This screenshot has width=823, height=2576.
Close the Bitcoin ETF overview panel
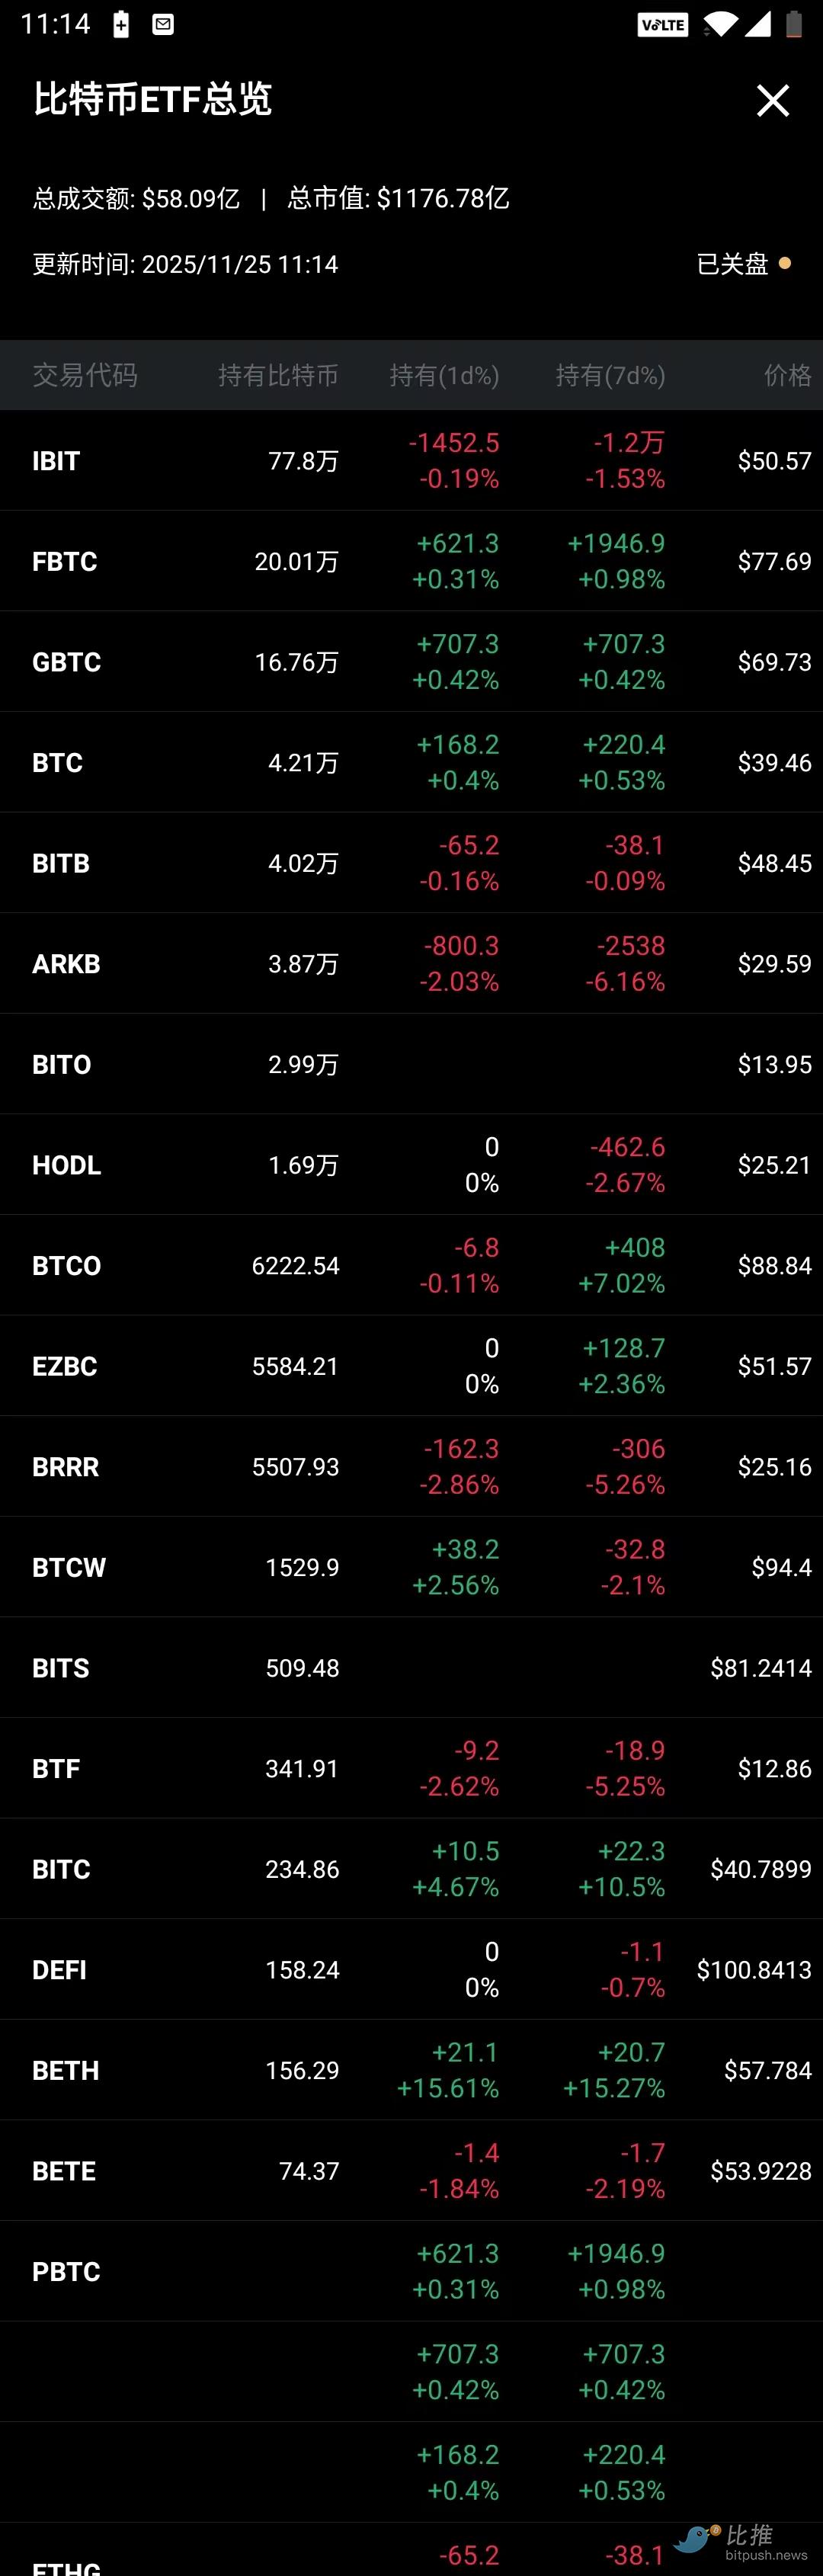pos(772,100)
